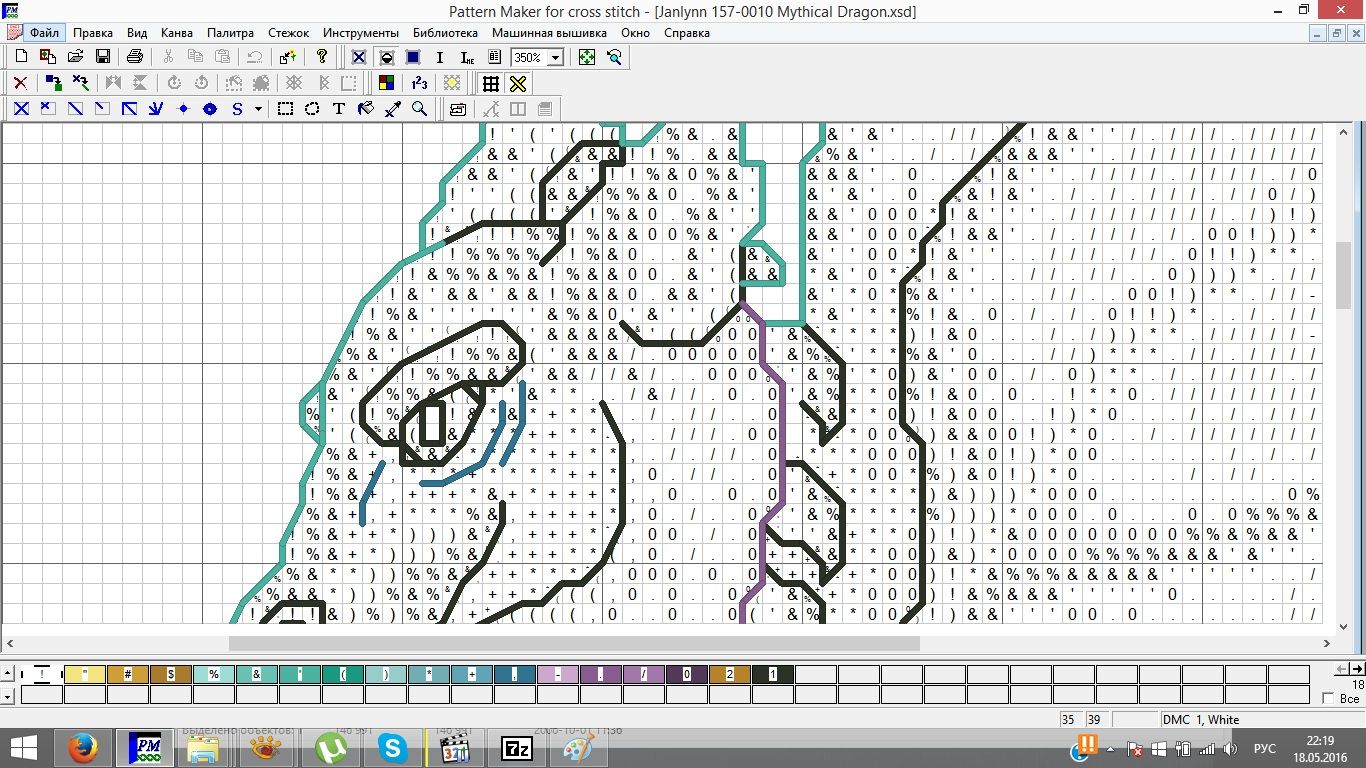
Task: Click the Save floppy disk icon
Action: pyautogui.click(x=102, y=57)
